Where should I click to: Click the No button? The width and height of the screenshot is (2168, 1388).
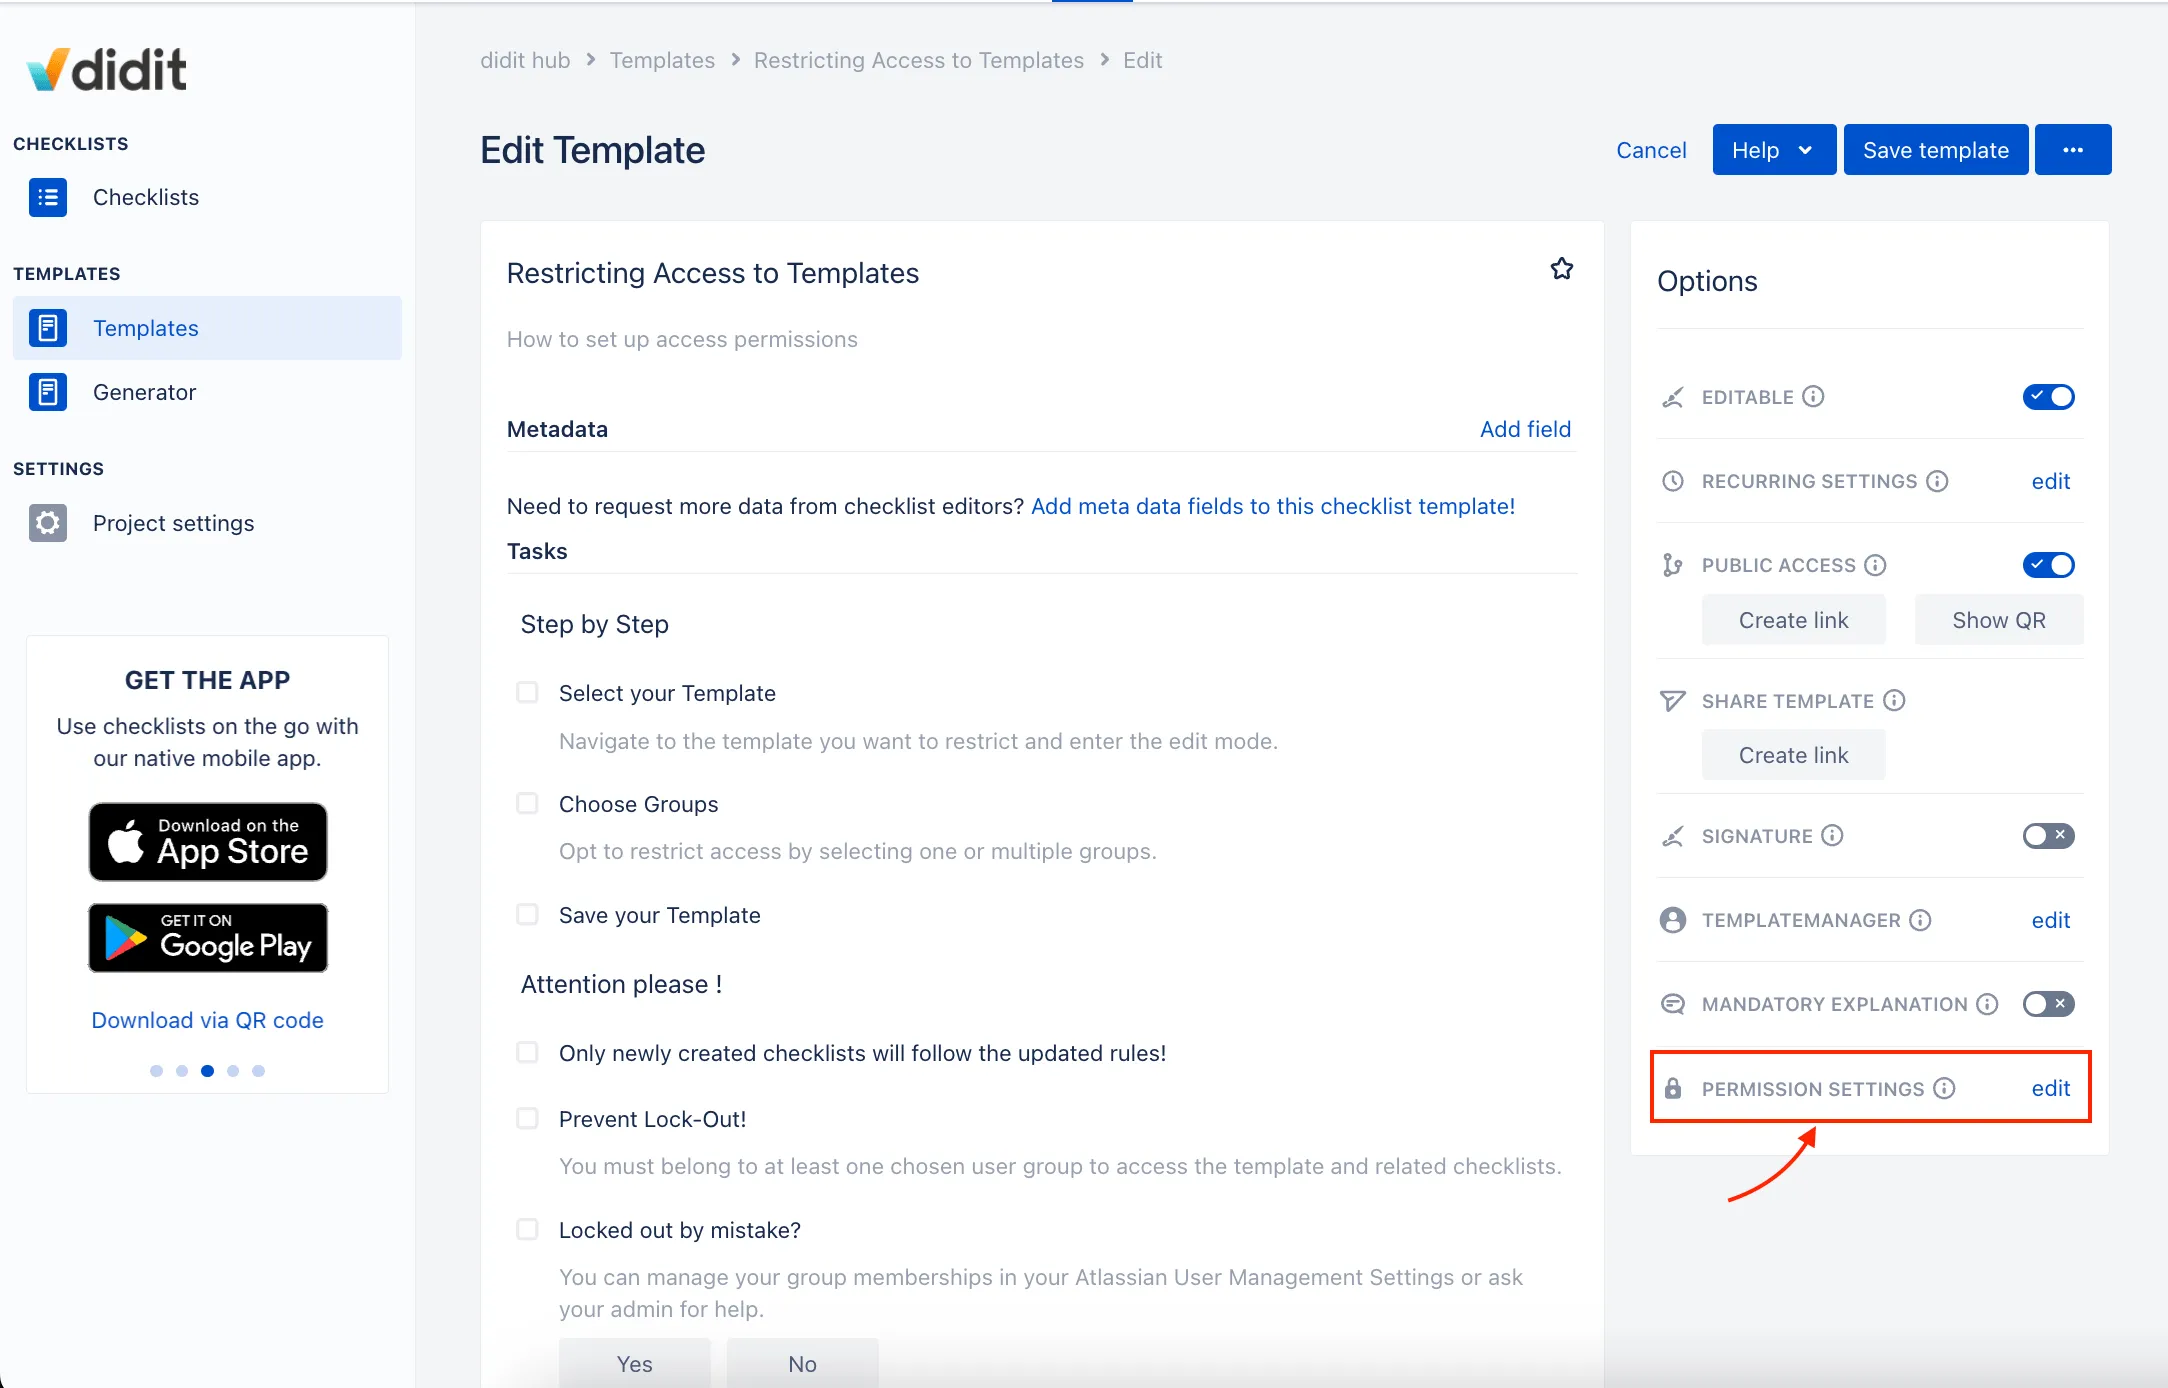802,1364
